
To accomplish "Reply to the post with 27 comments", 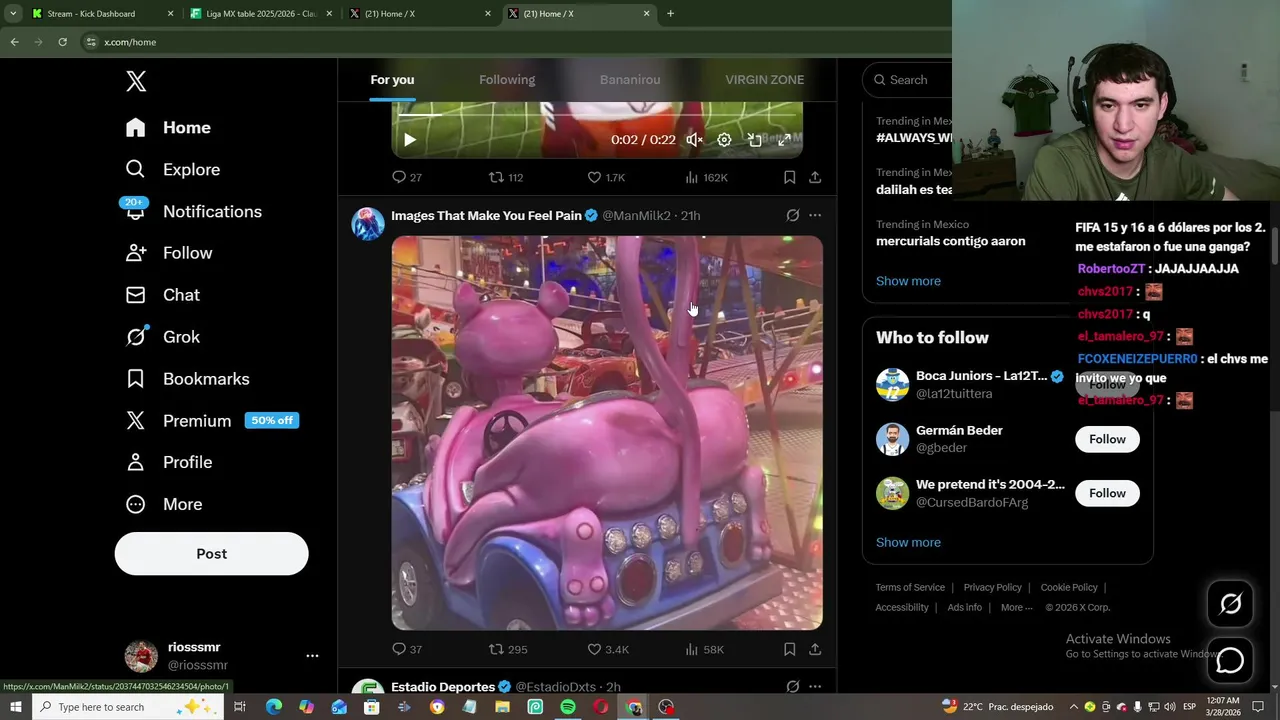I will (407, 177).
